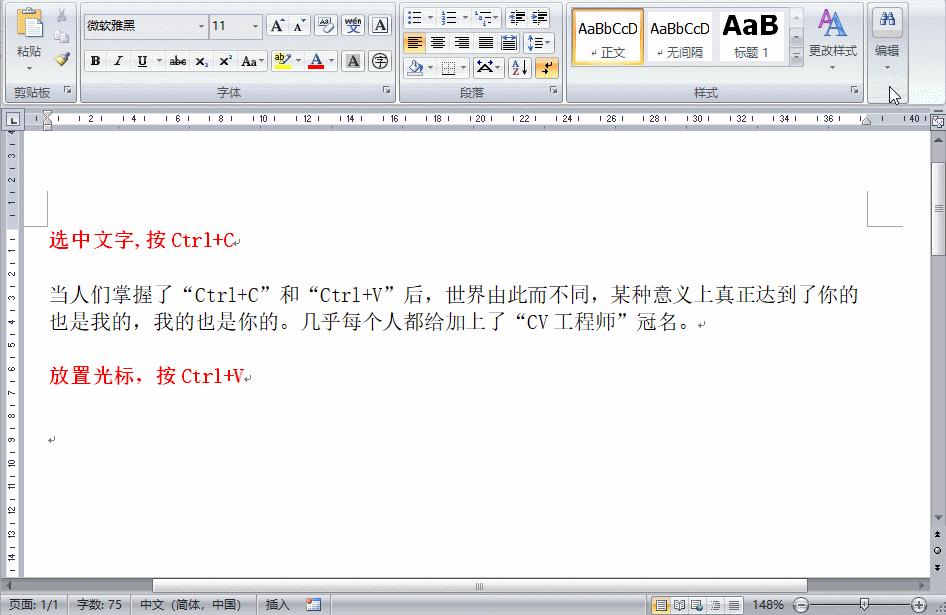
Task: Apply the text highlight color
Action: point(281,62)
